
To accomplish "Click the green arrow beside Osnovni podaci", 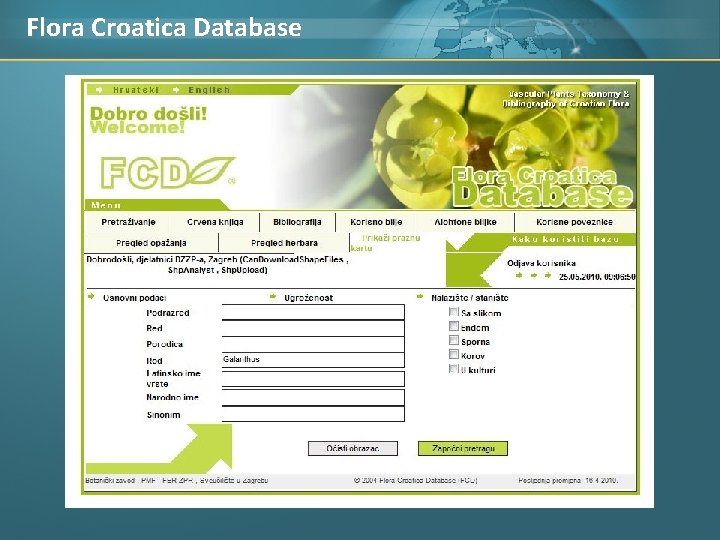I will click(x=91, y=297).
